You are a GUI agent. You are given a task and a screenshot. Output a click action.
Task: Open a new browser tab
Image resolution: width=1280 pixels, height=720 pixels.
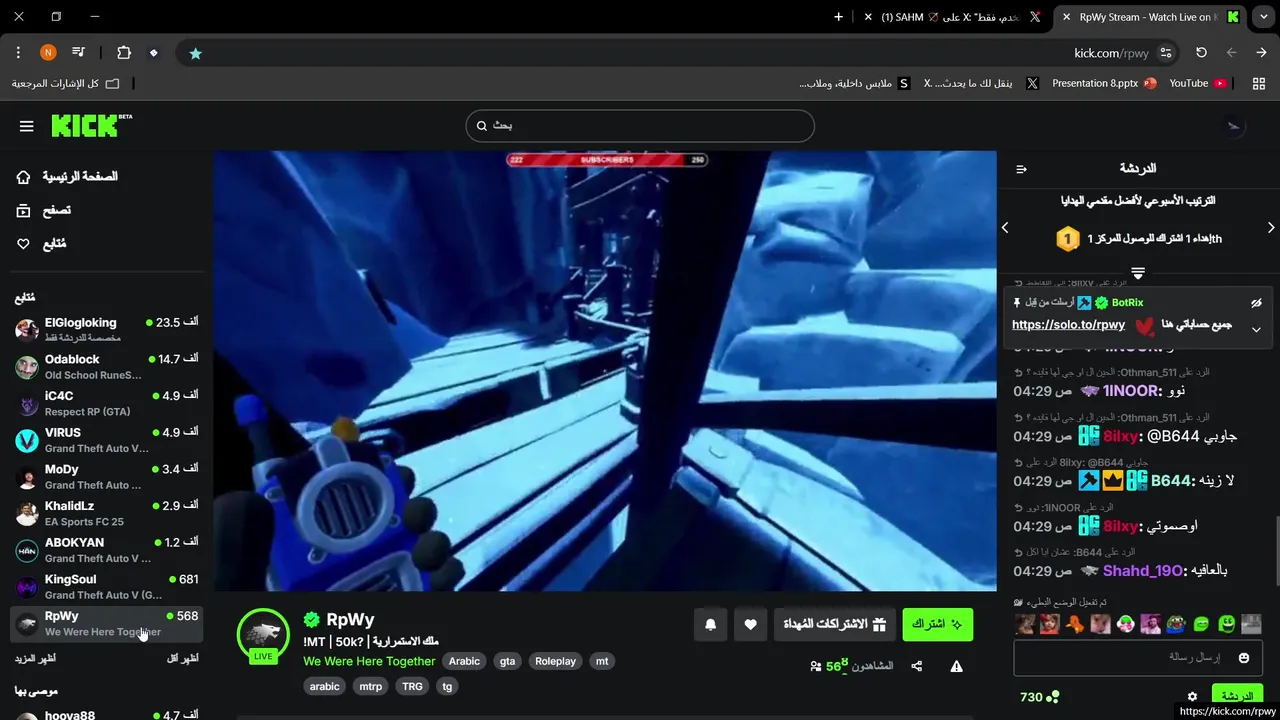(x=839, y=17)
